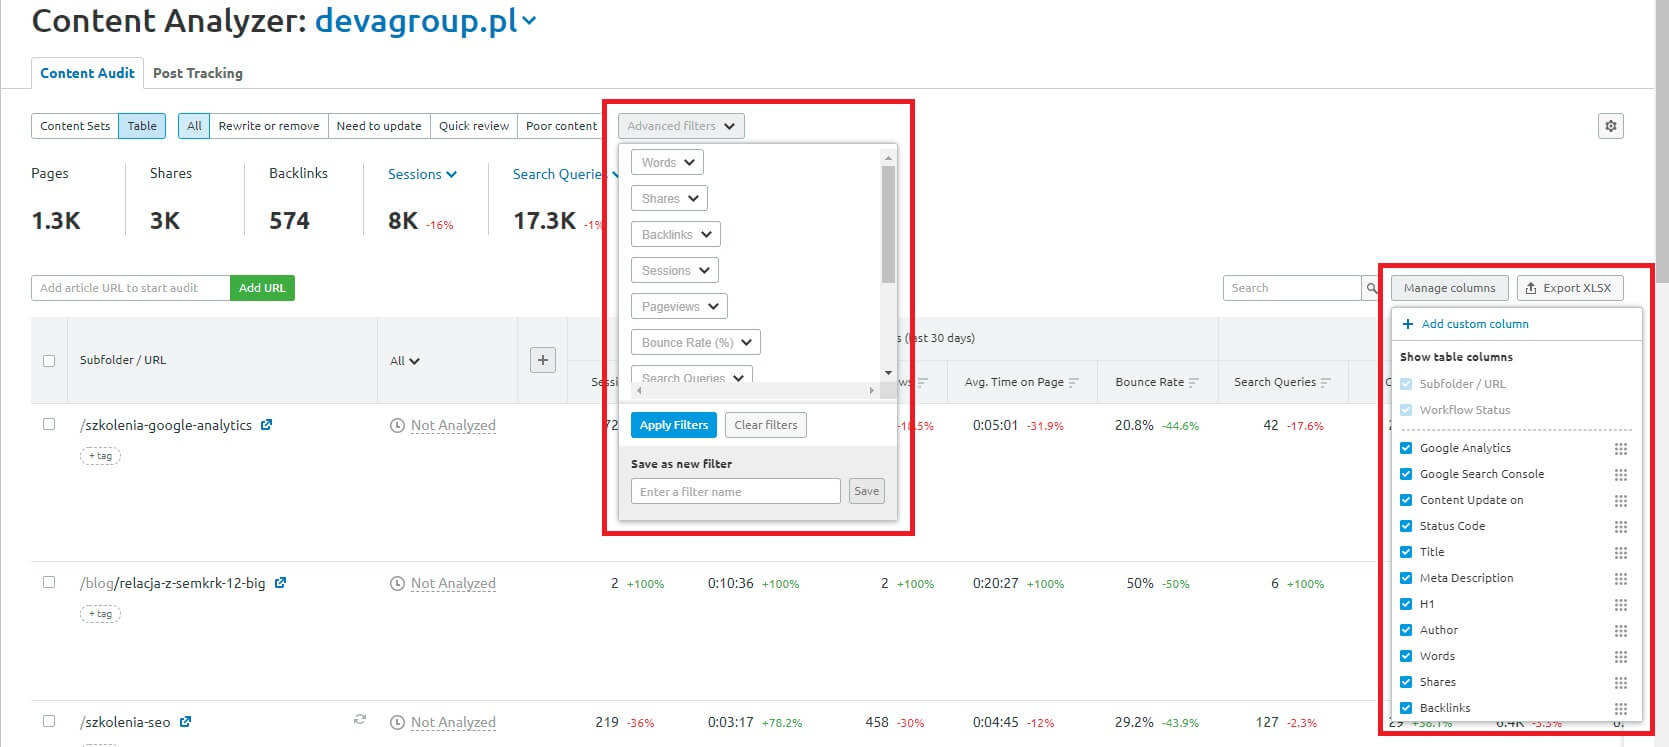Uncheck the Meta Description column checkbox

point(1406,578)
